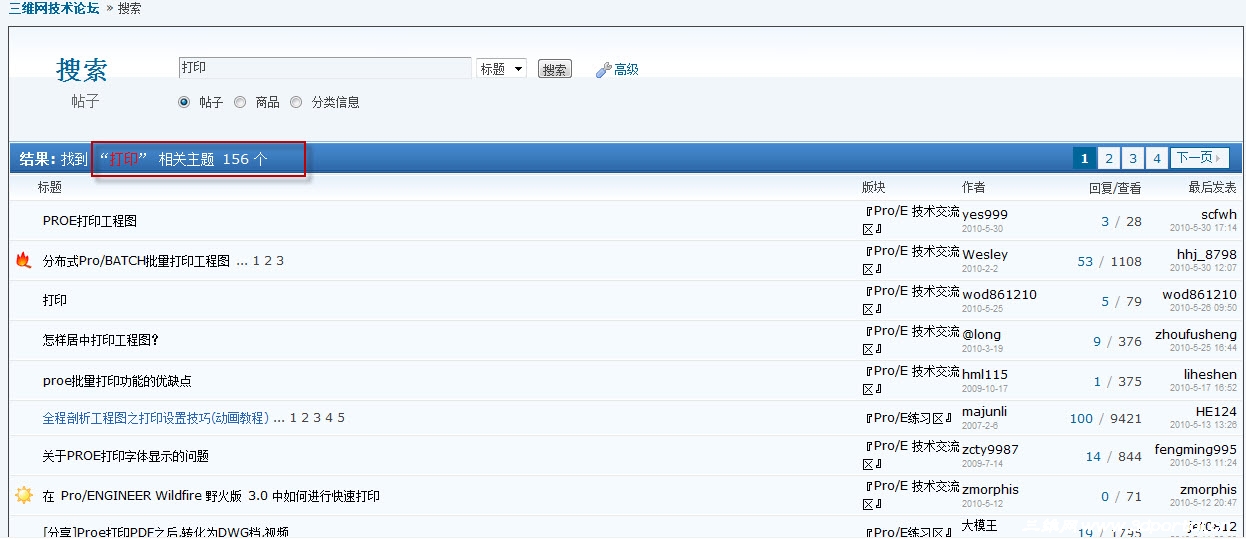Click the 版块 column header
Viewport: 1246px width, 539px height.
pos(874,187)
